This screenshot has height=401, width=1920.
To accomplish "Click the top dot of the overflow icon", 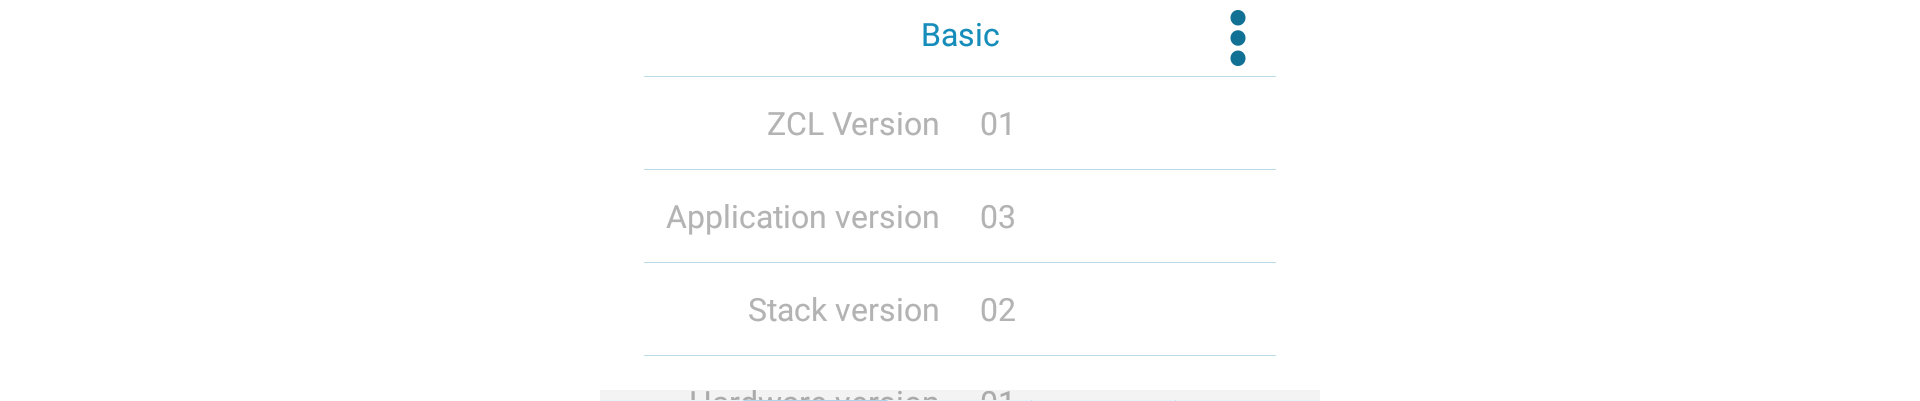I will [1237, 18].
